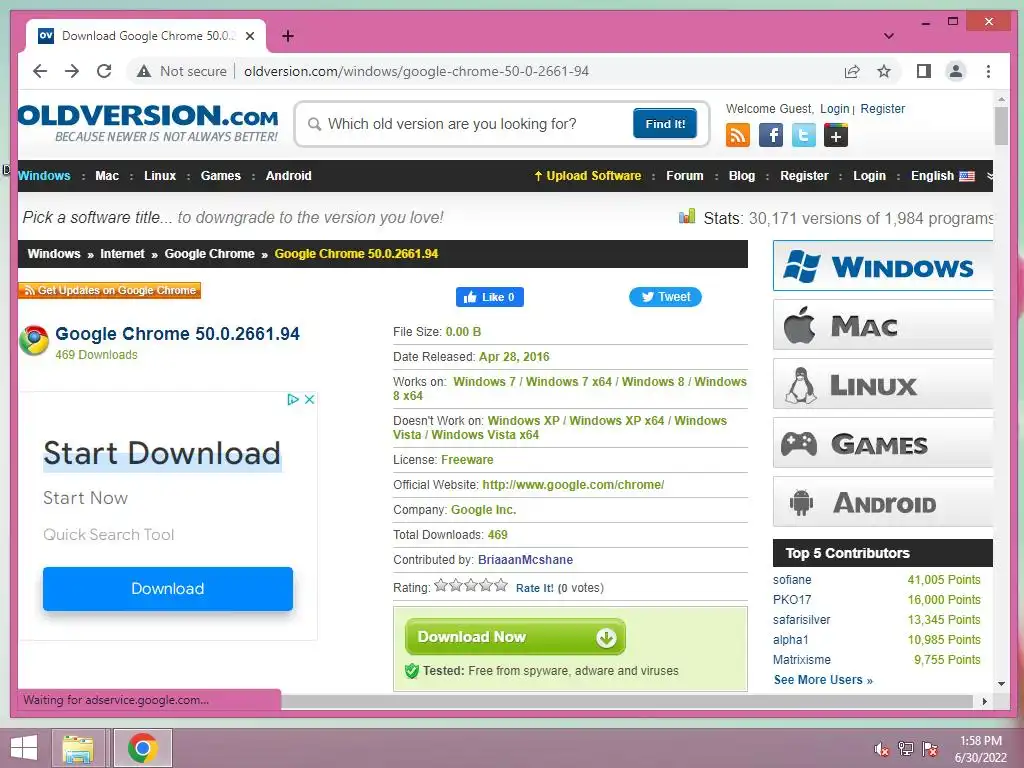
Task: Open the google.com/chrome official website link
Action: pyautogui.click(x=573, y=485)
